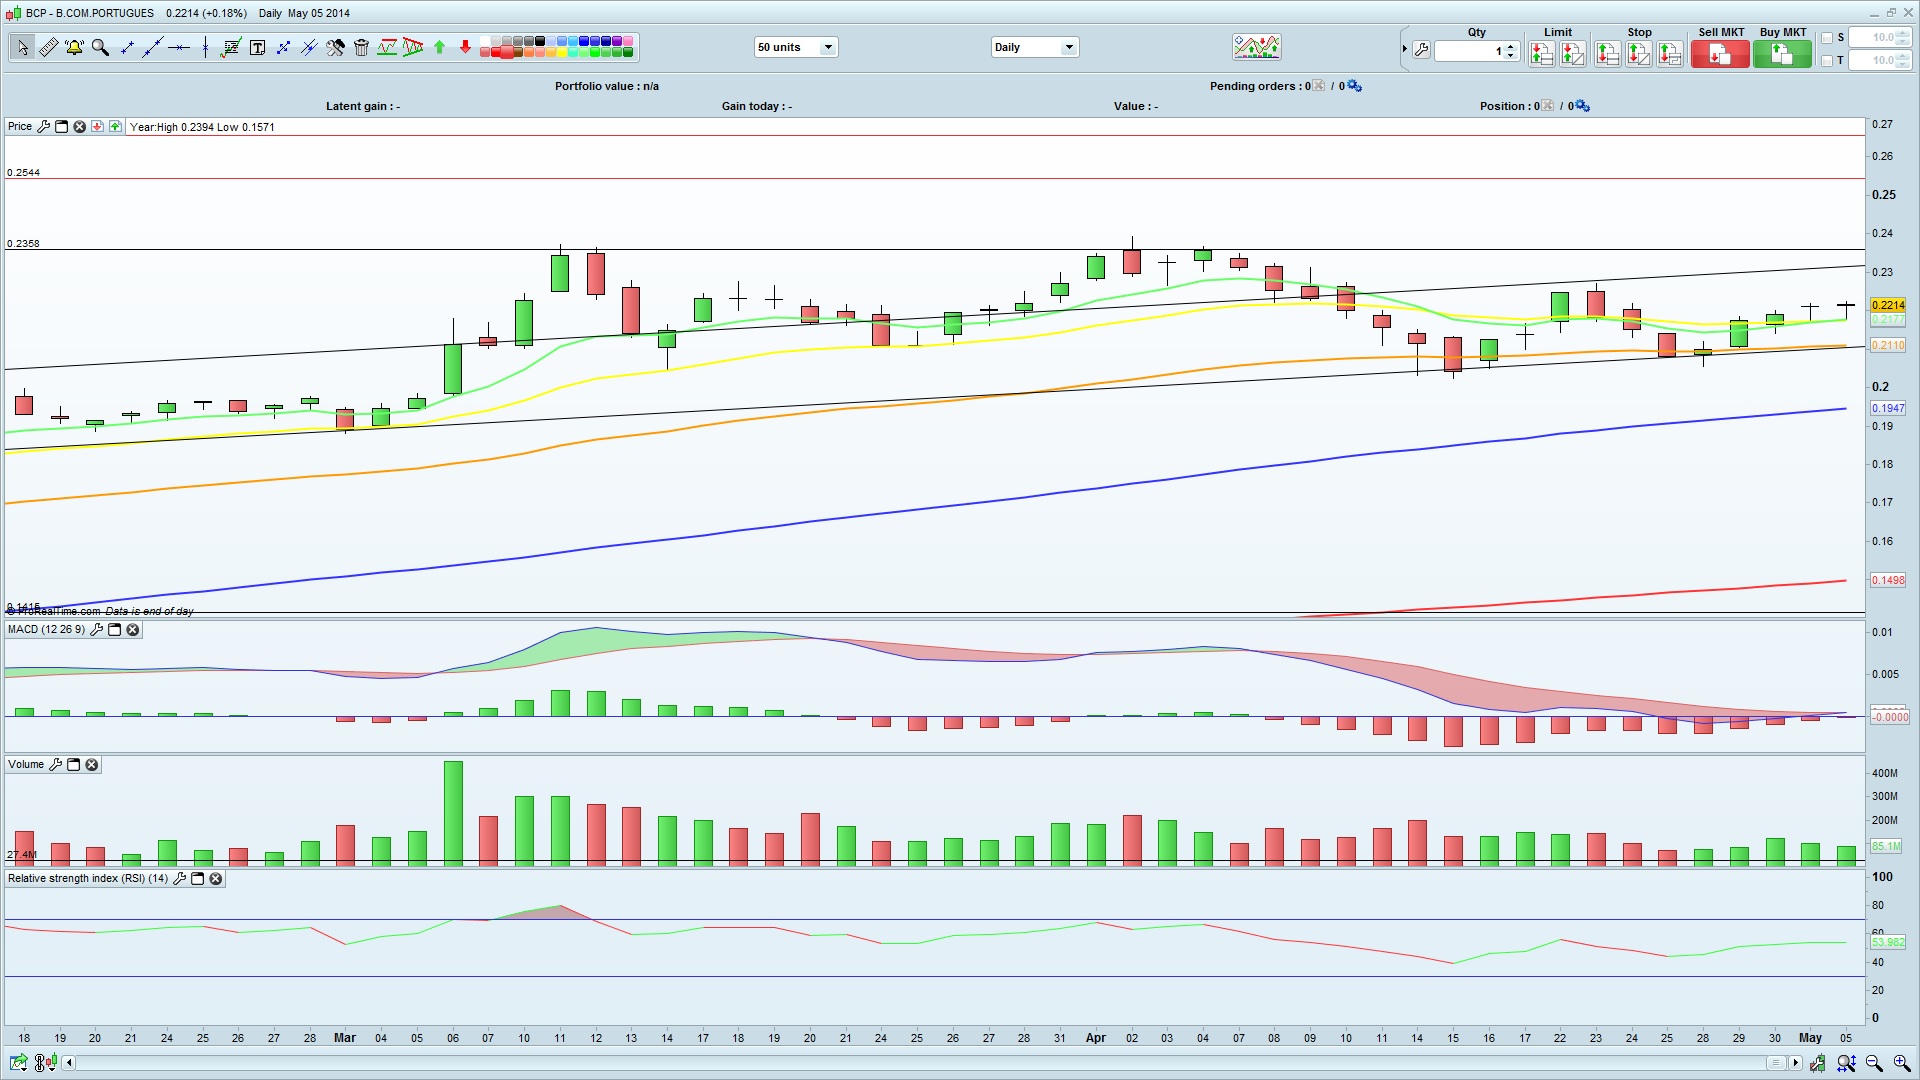Expand the order panel arrow left of Qty
Viewport: 1920px width, 1080px height.
[1404, 48]
